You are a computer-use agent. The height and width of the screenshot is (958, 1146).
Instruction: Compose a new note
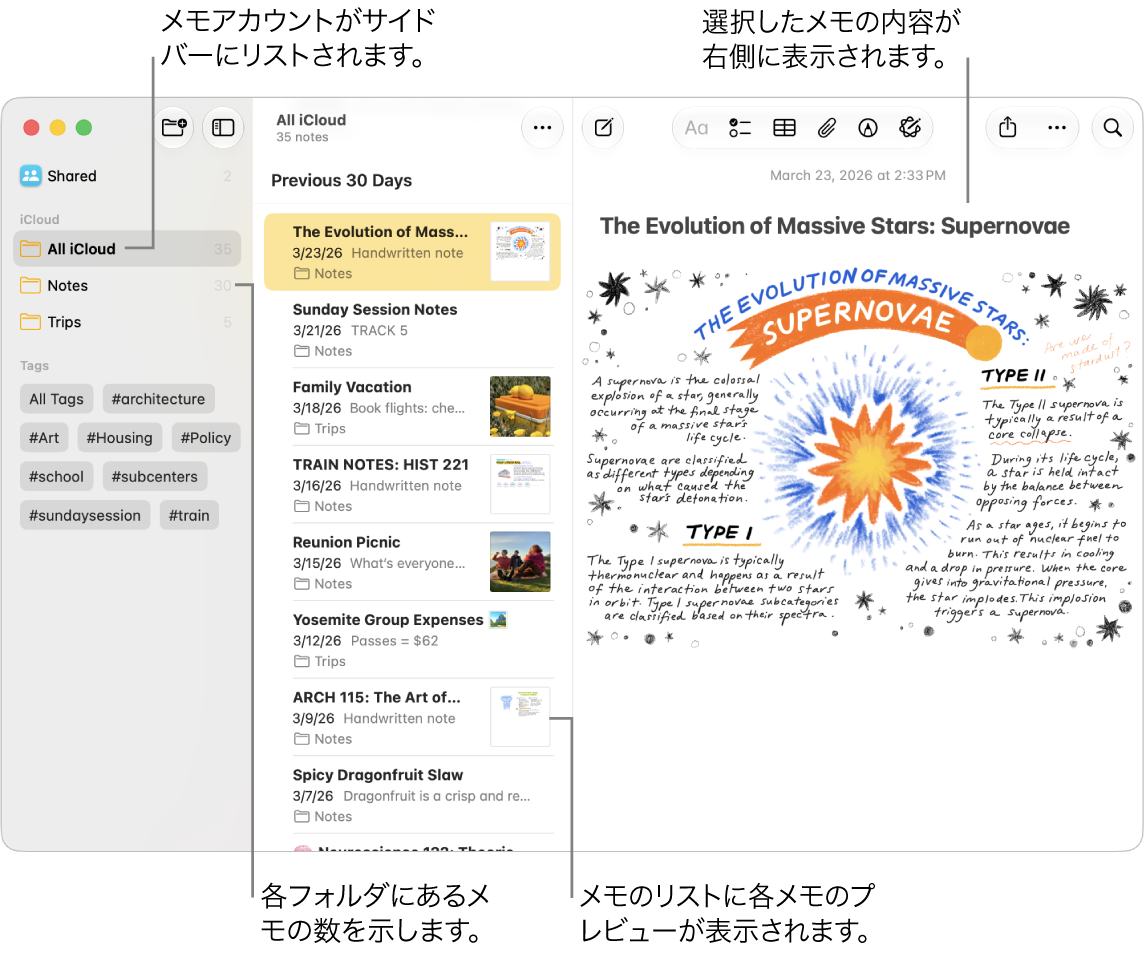point(604,128)
